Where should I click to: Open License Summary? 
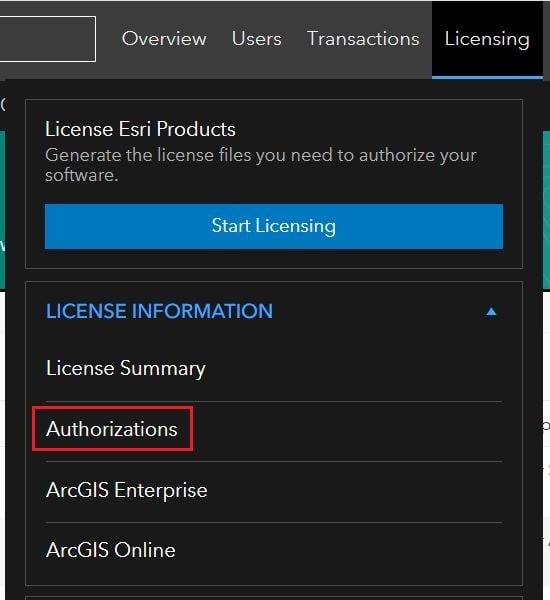point(126,368)
